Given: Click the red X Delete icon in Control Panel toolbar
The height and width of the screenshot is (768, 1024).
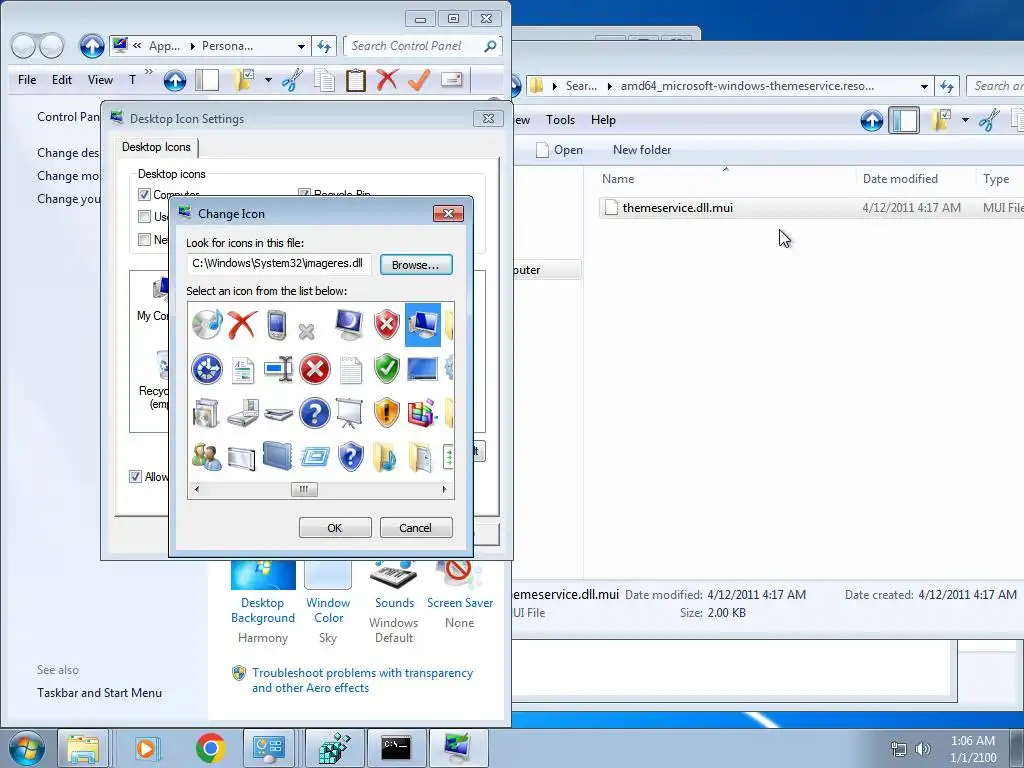Looking at the screenshot, I should [x=387, y=80].
